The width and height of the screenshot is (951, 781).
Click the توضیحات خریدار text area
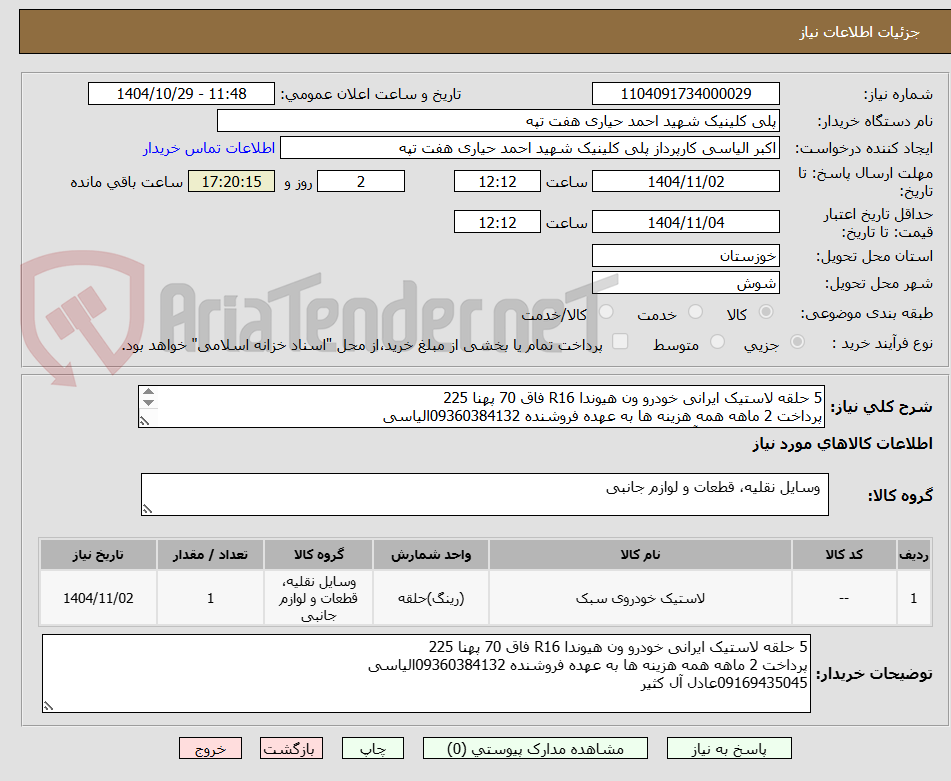(426, 674)
